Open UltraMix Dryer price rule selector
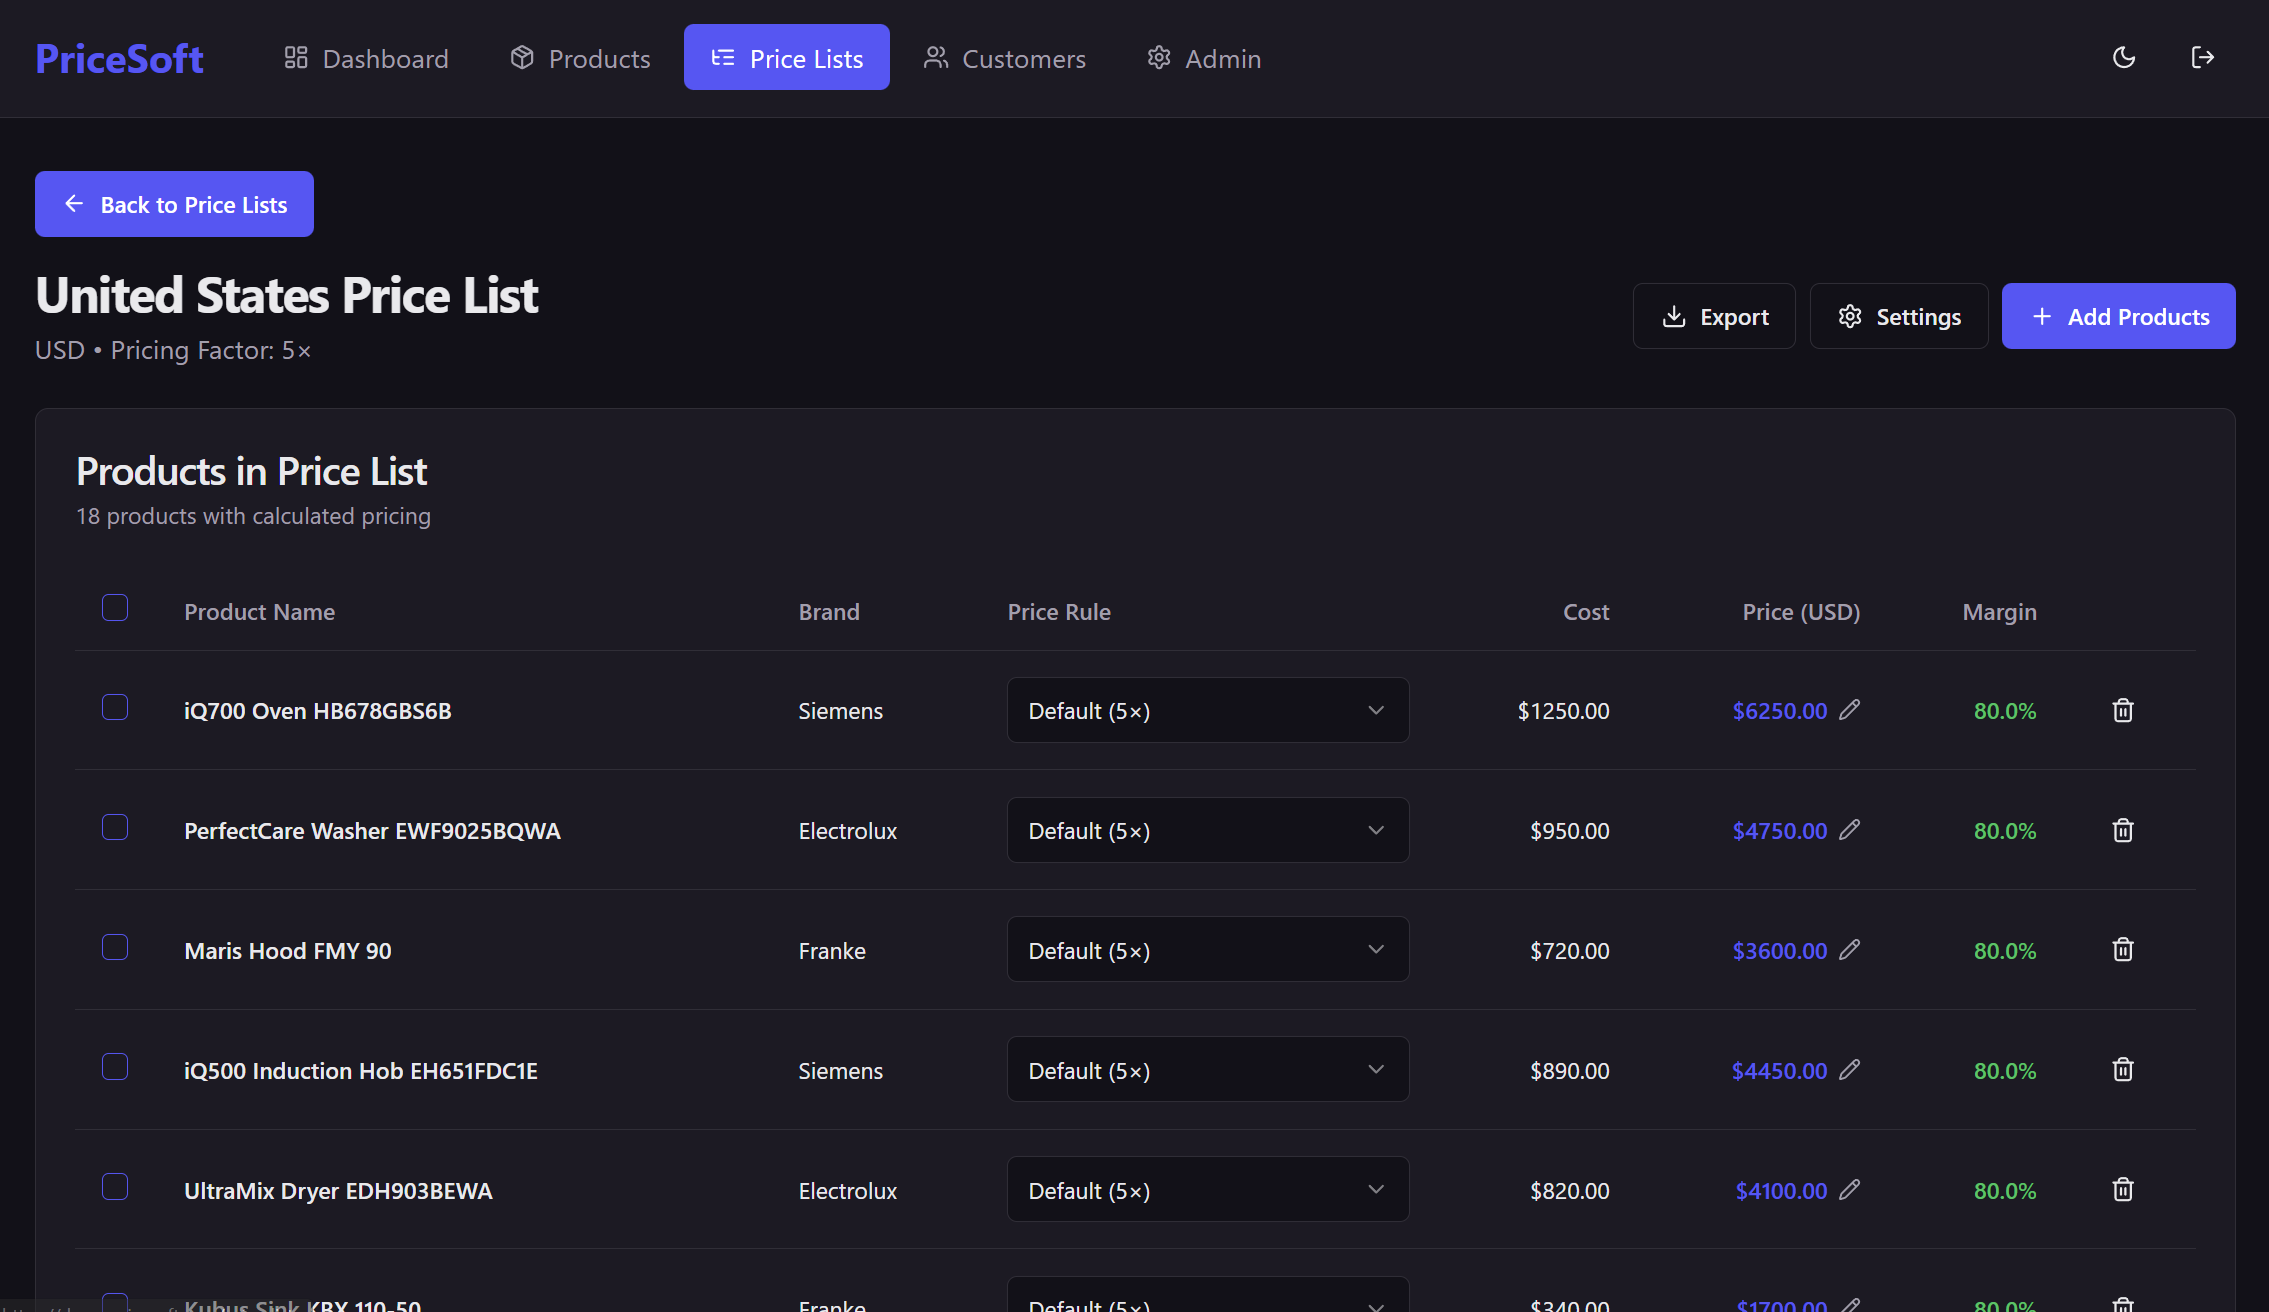 click(1207, 1190)
